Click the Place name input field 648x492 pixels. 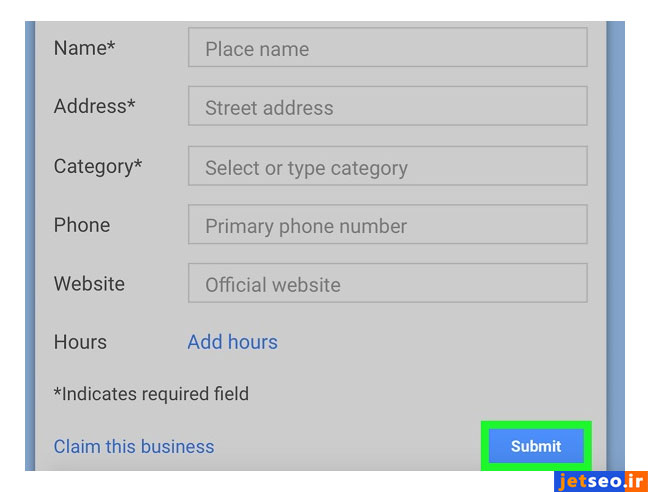tap(387, 48)
